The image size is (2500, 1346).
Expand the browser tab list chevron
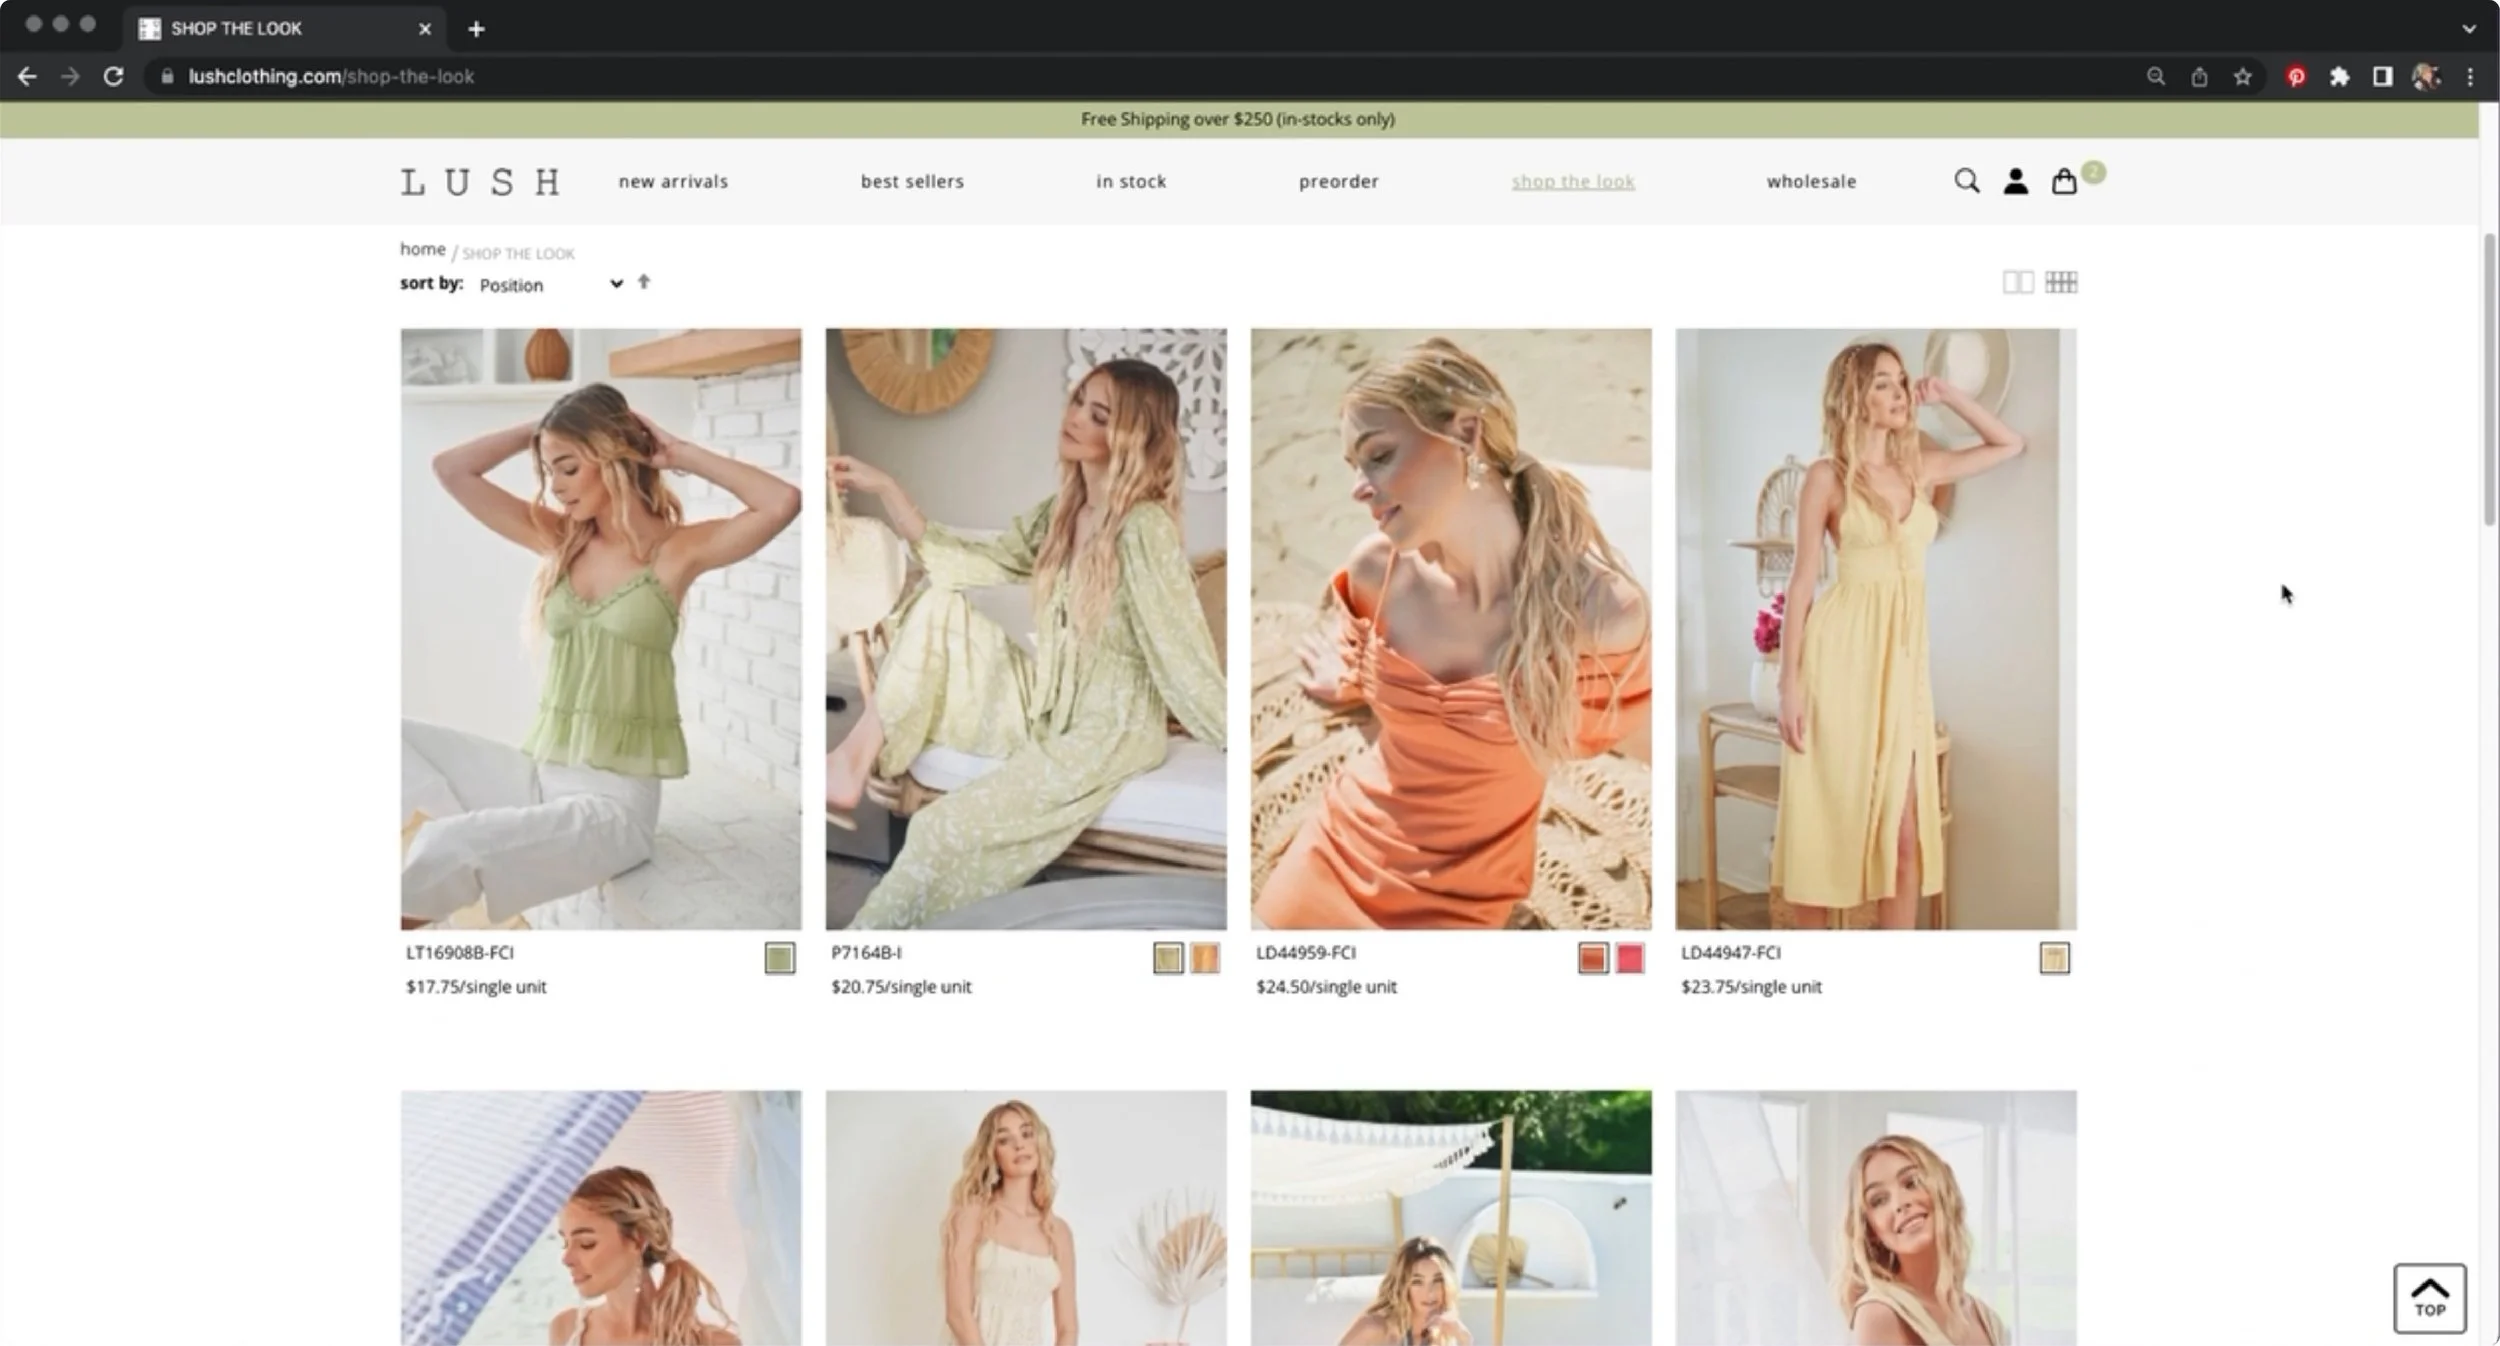[x=2468, y=29]
